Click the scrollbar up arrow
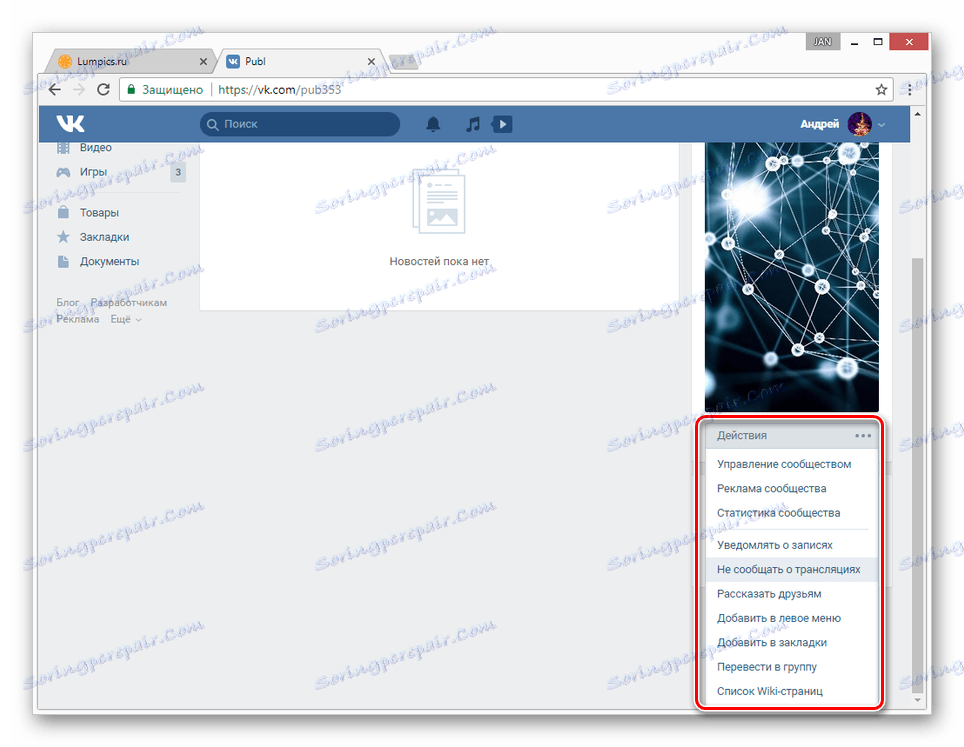This screenshot has width=964, height=747. pos(917,114)
